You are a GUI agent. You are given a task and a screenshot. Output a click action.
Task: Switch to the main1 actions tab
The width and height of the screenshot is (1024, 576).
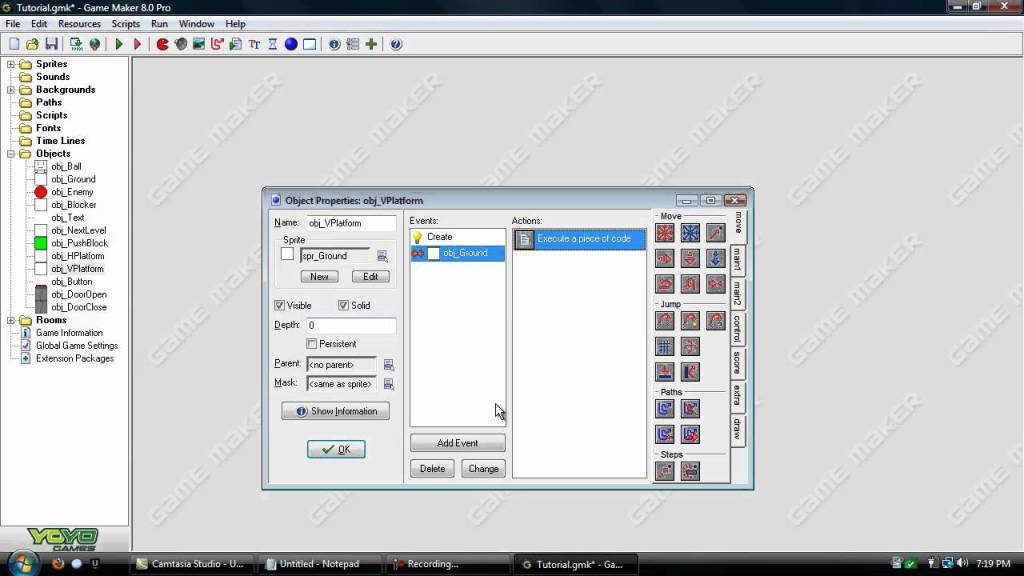pos(737,260)
